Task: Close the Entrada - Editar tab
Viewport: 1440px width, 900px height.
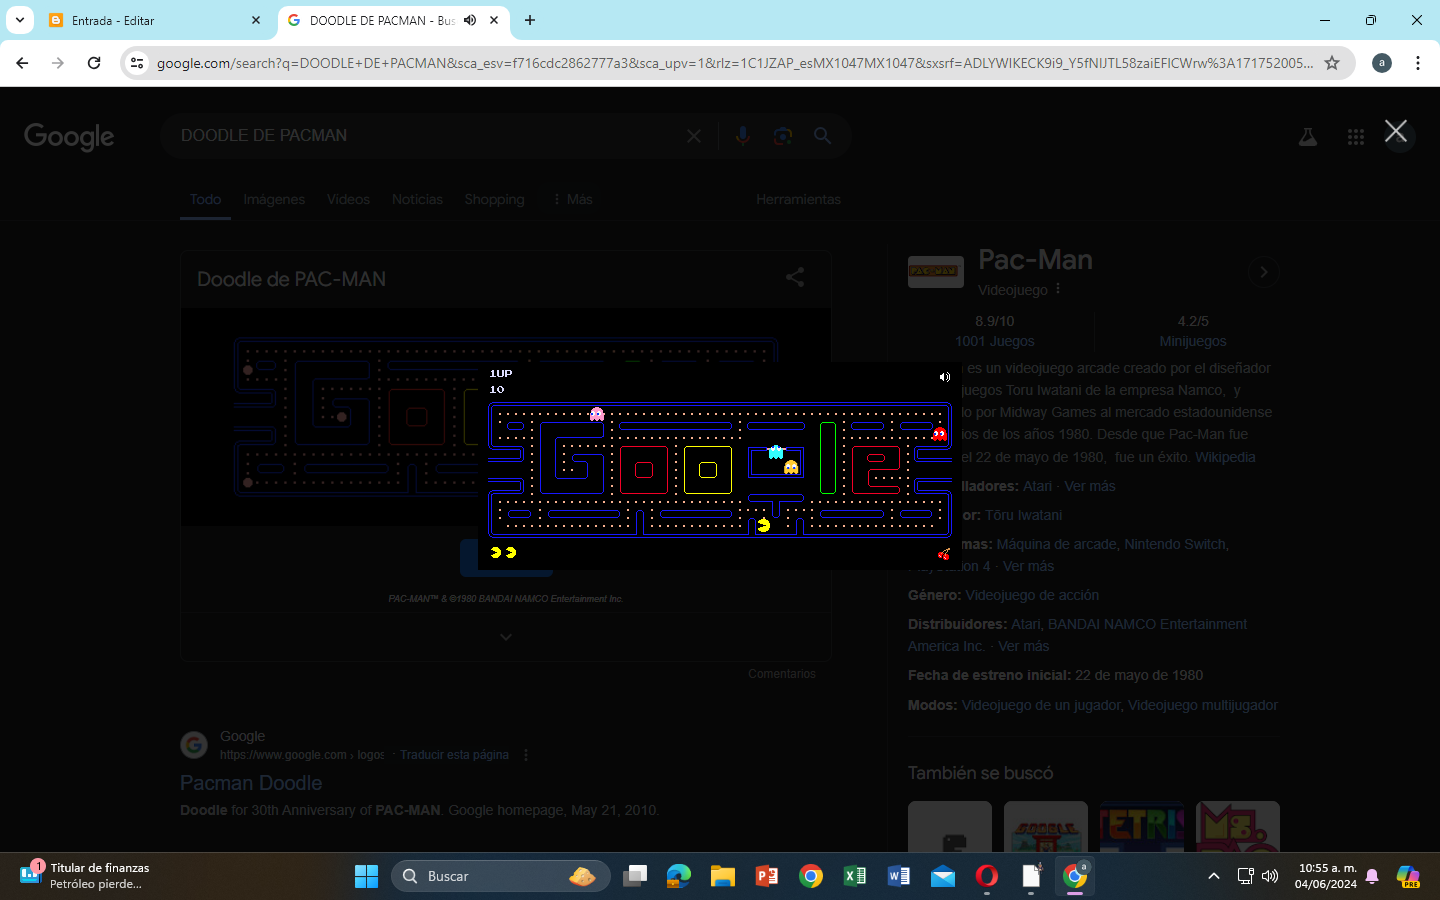Action: [x=256, y=20]
